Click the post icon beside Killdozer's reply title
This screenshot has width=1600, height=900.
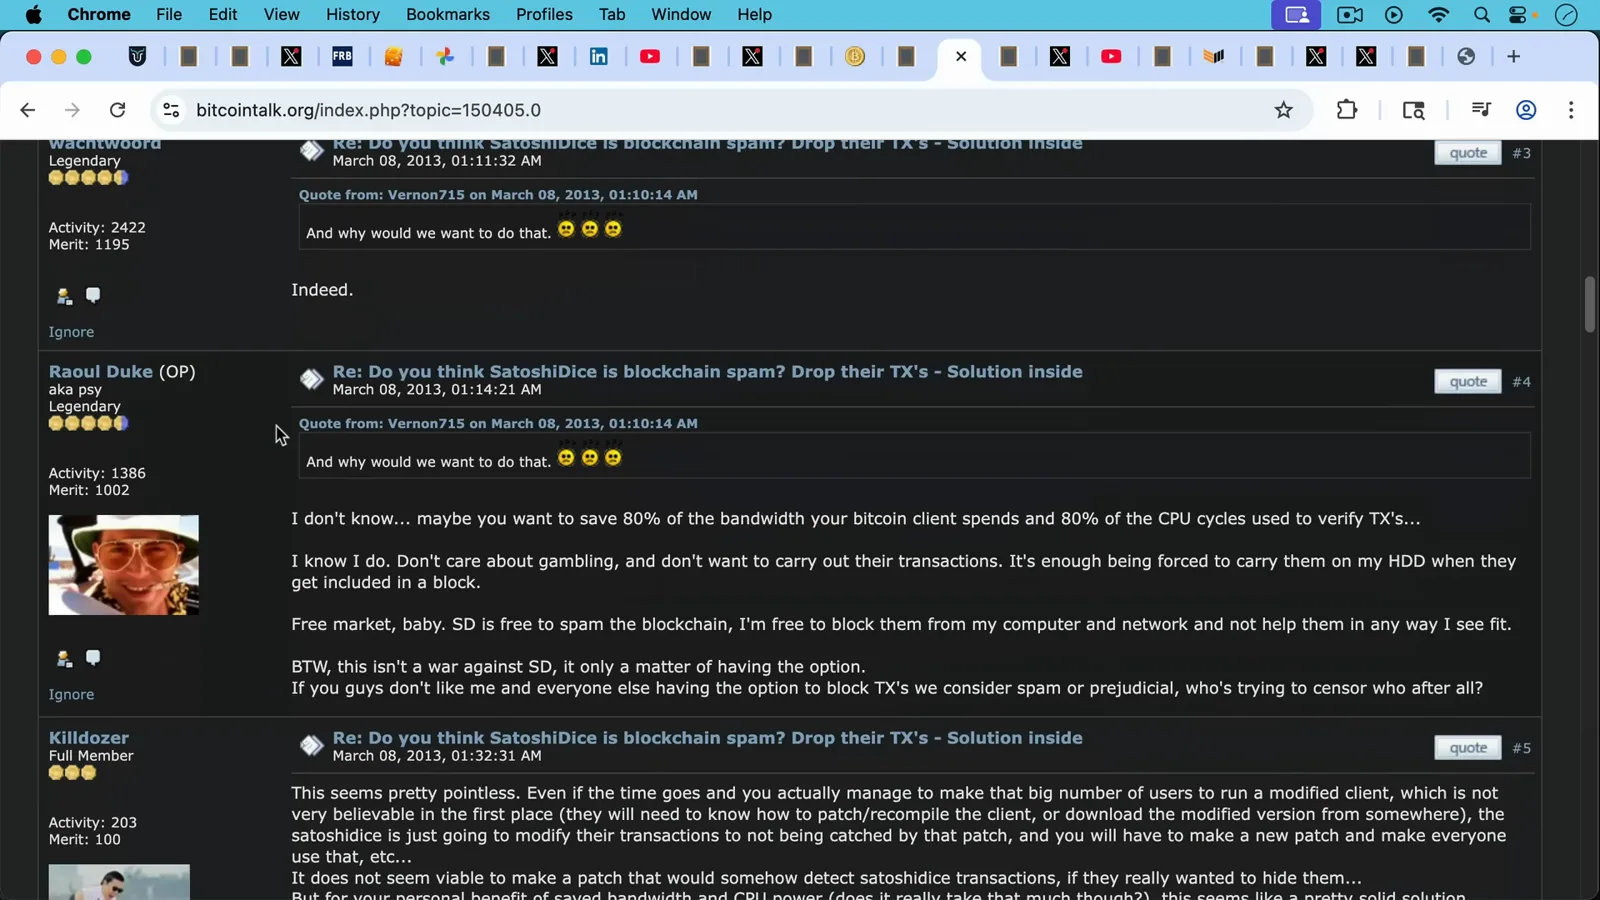point(311,746)
